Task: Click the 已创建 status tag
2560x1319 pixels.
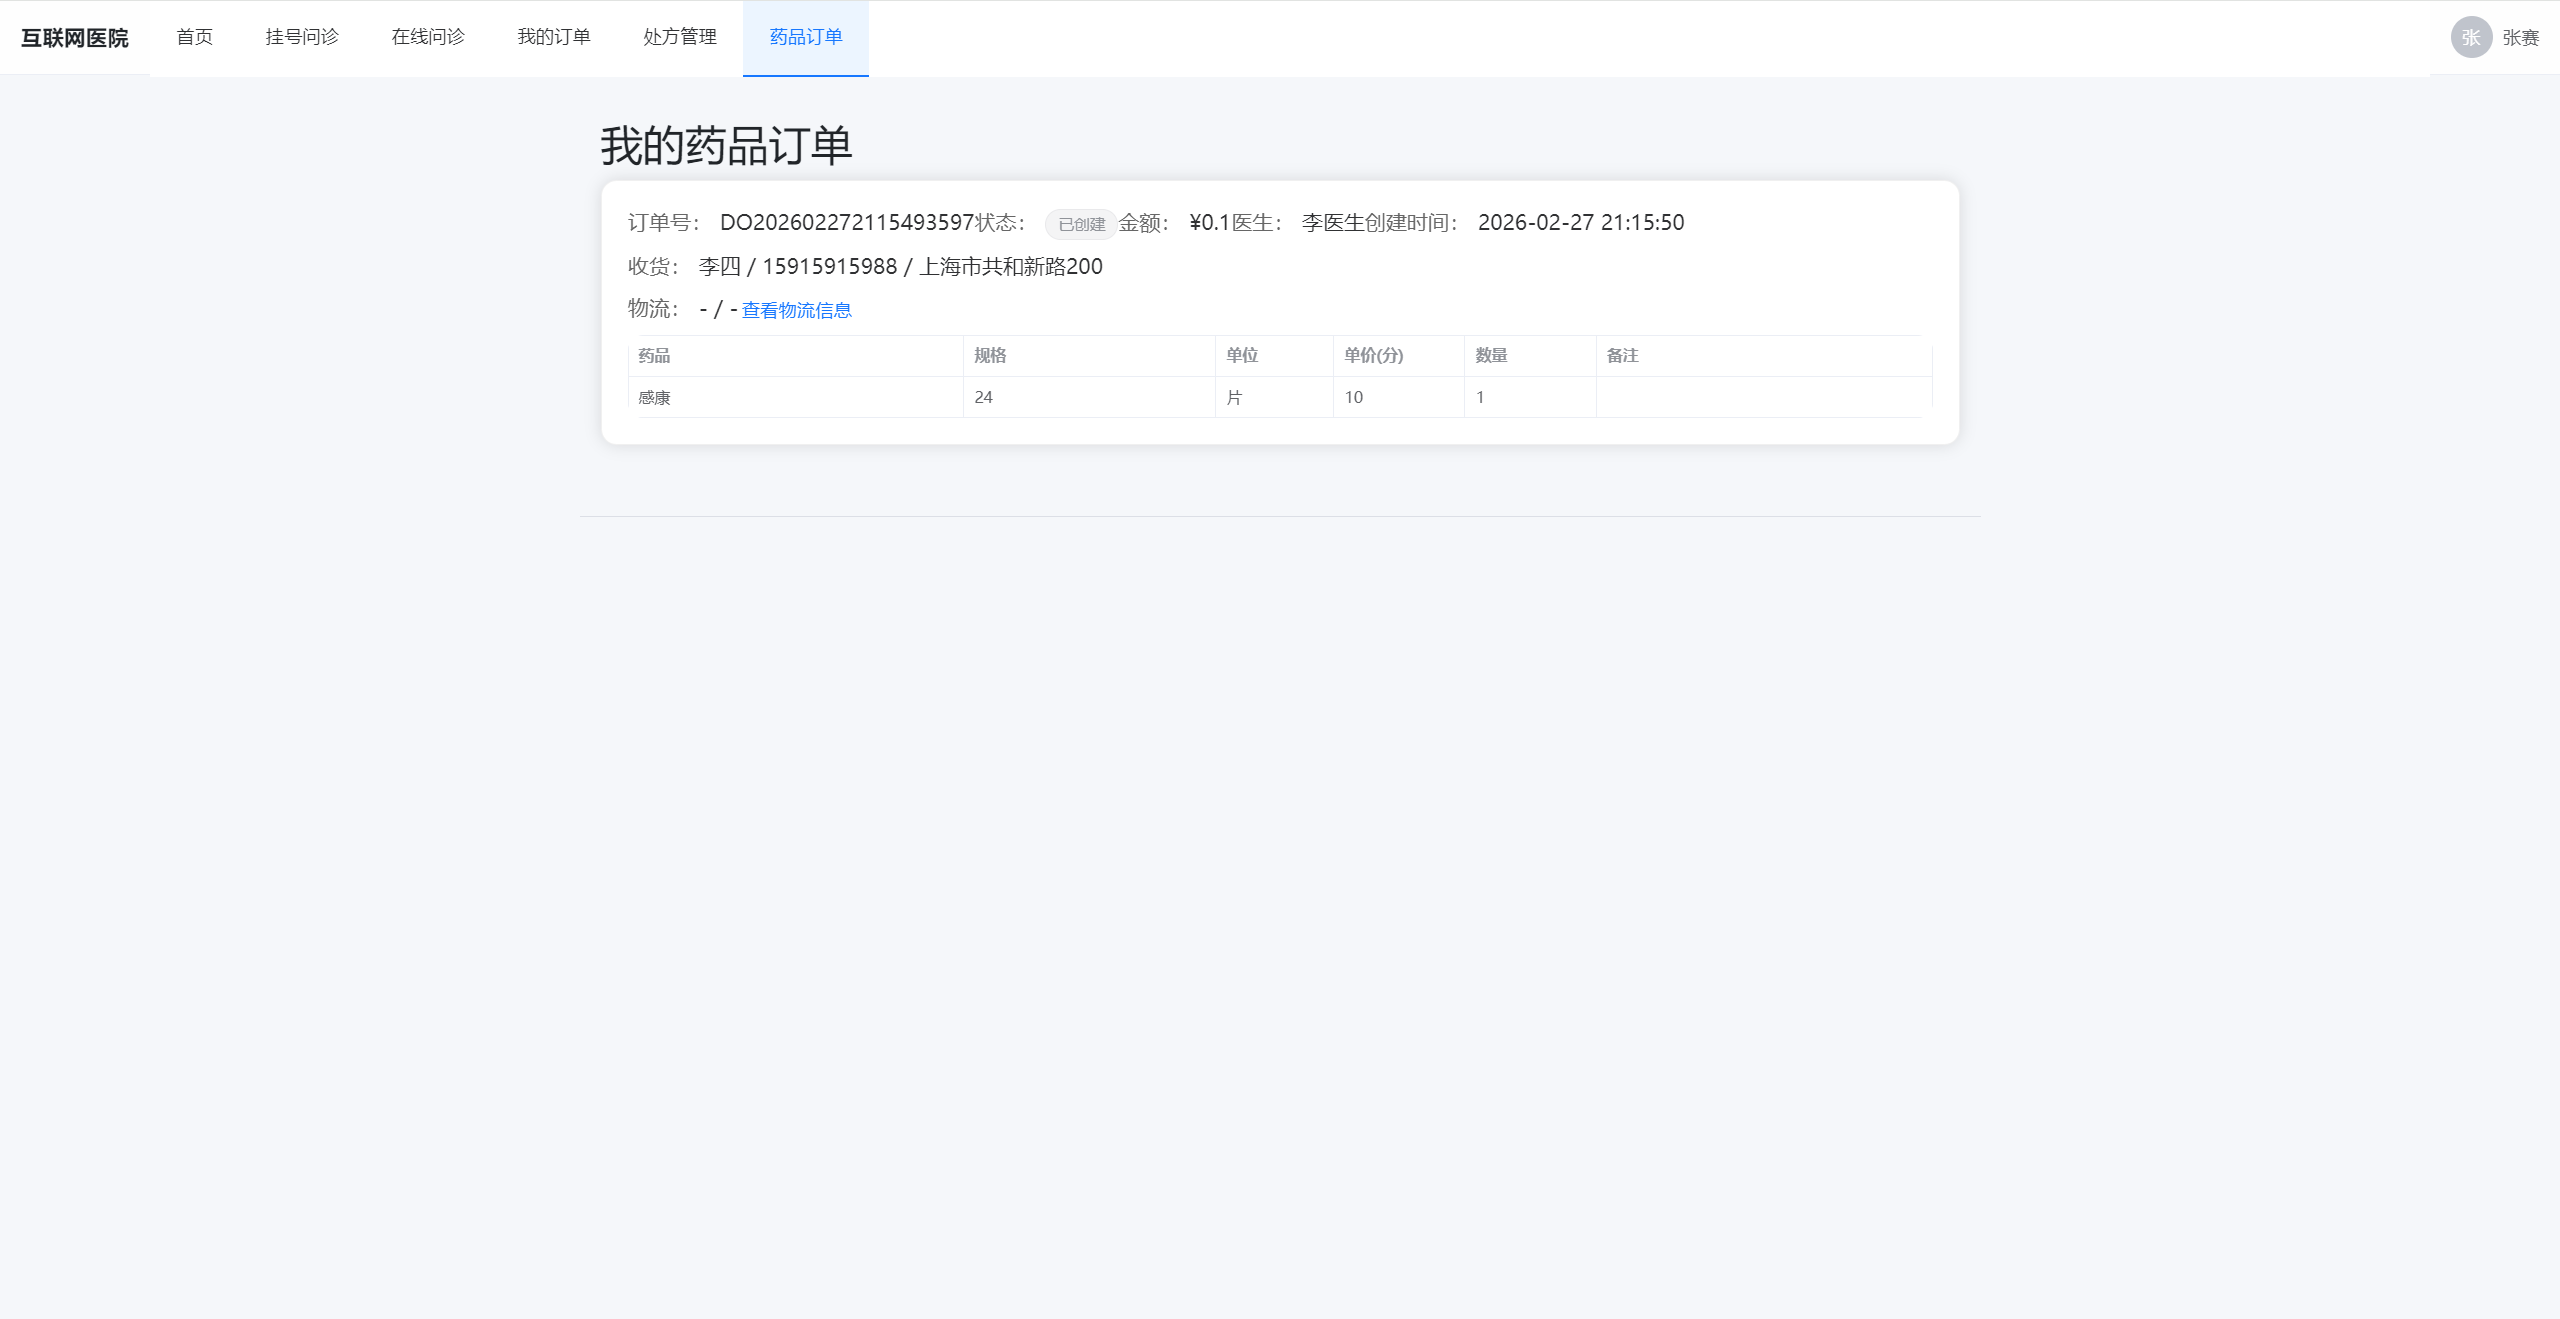Action: 1081,224
